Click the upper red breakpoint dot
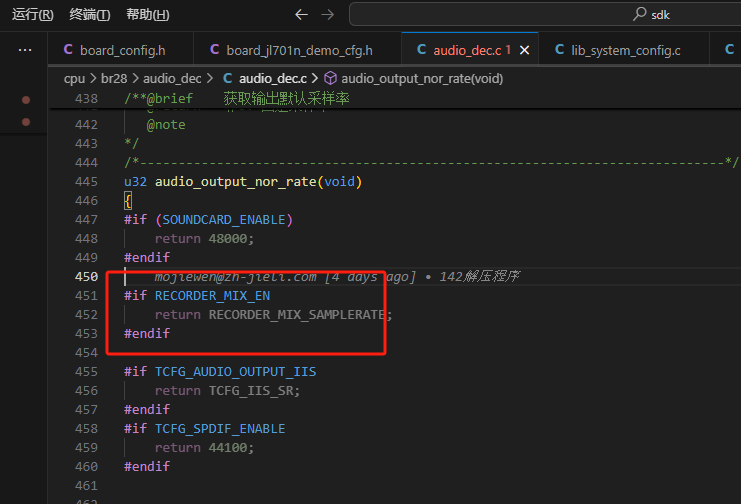 (26, 100)
